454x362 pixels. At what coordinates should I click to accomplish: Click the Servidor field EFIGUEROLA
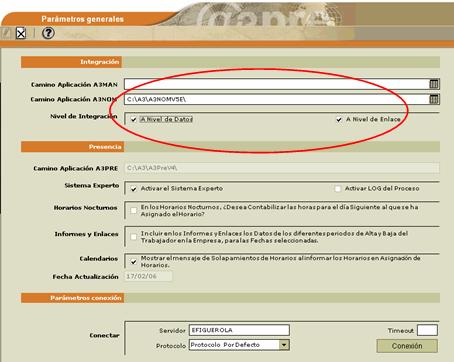click(239, 330)
